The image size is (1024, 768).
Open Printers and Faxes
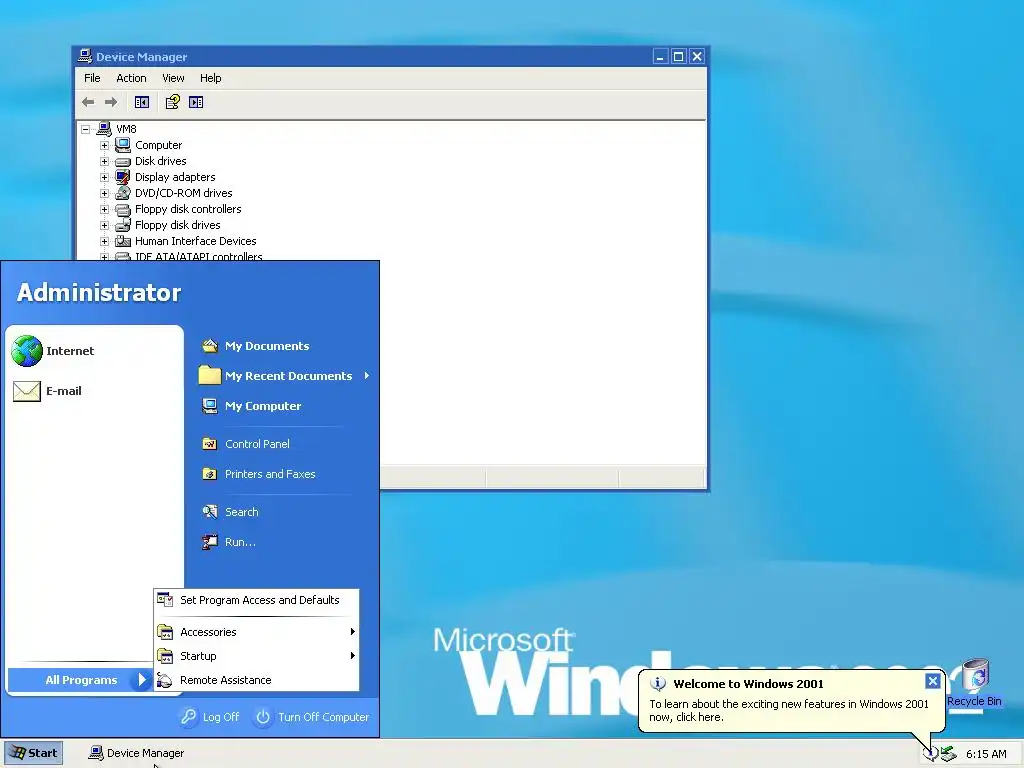coord(259,474)
